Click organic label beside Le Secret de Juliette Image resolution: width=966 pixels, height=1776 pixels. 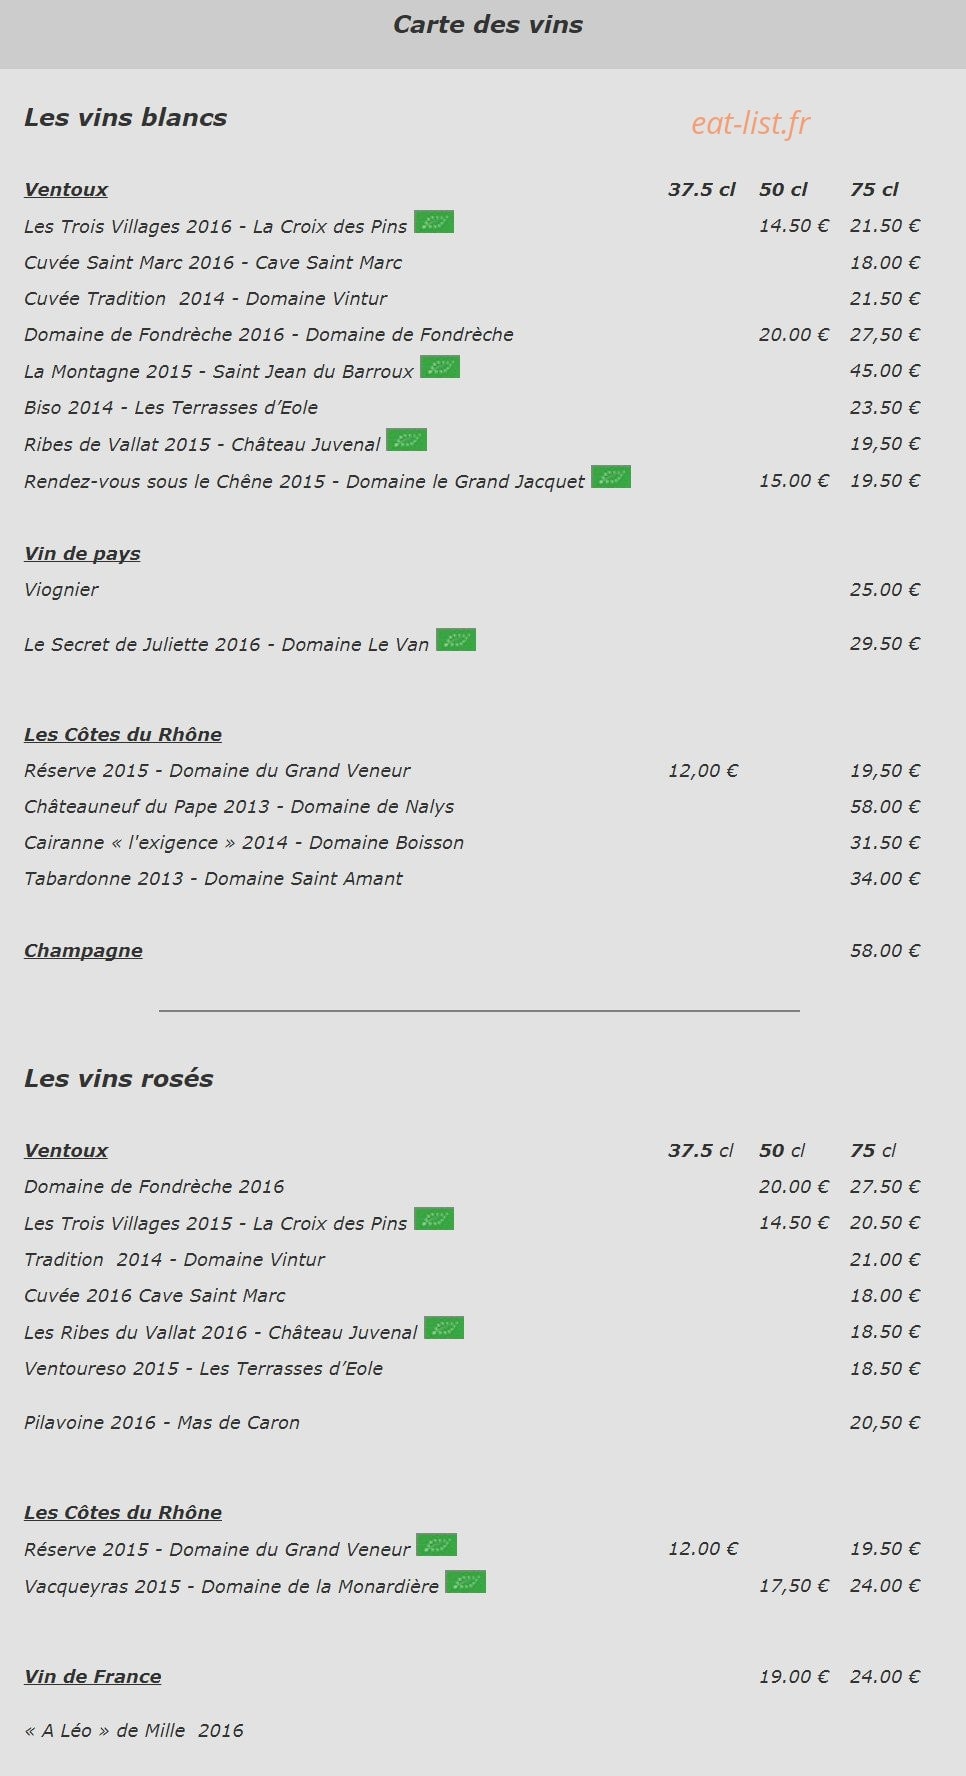click(456, 640)
